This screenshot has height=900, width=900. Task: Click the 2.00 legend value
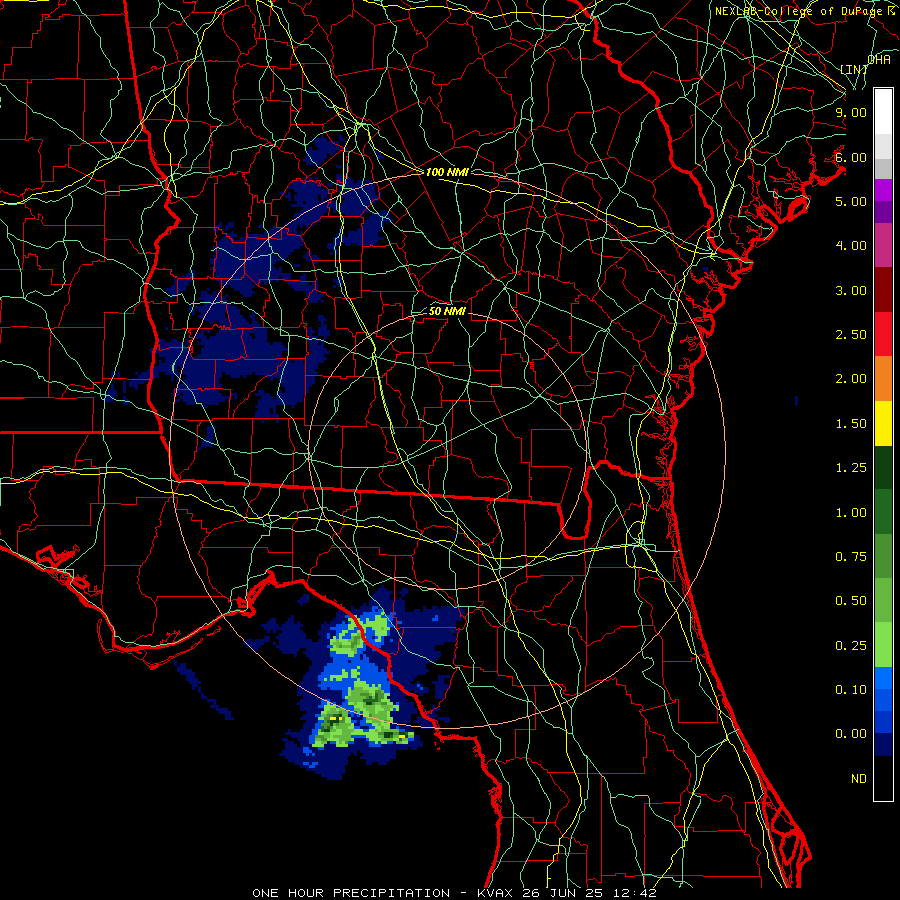click(x=851, y=379)
